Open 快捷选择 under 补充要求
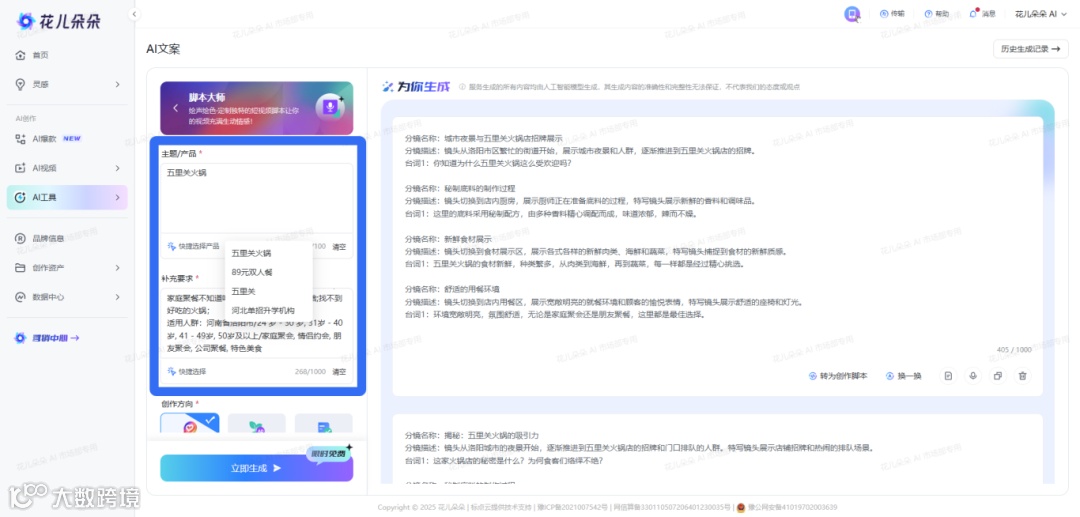 click(187, 372)
